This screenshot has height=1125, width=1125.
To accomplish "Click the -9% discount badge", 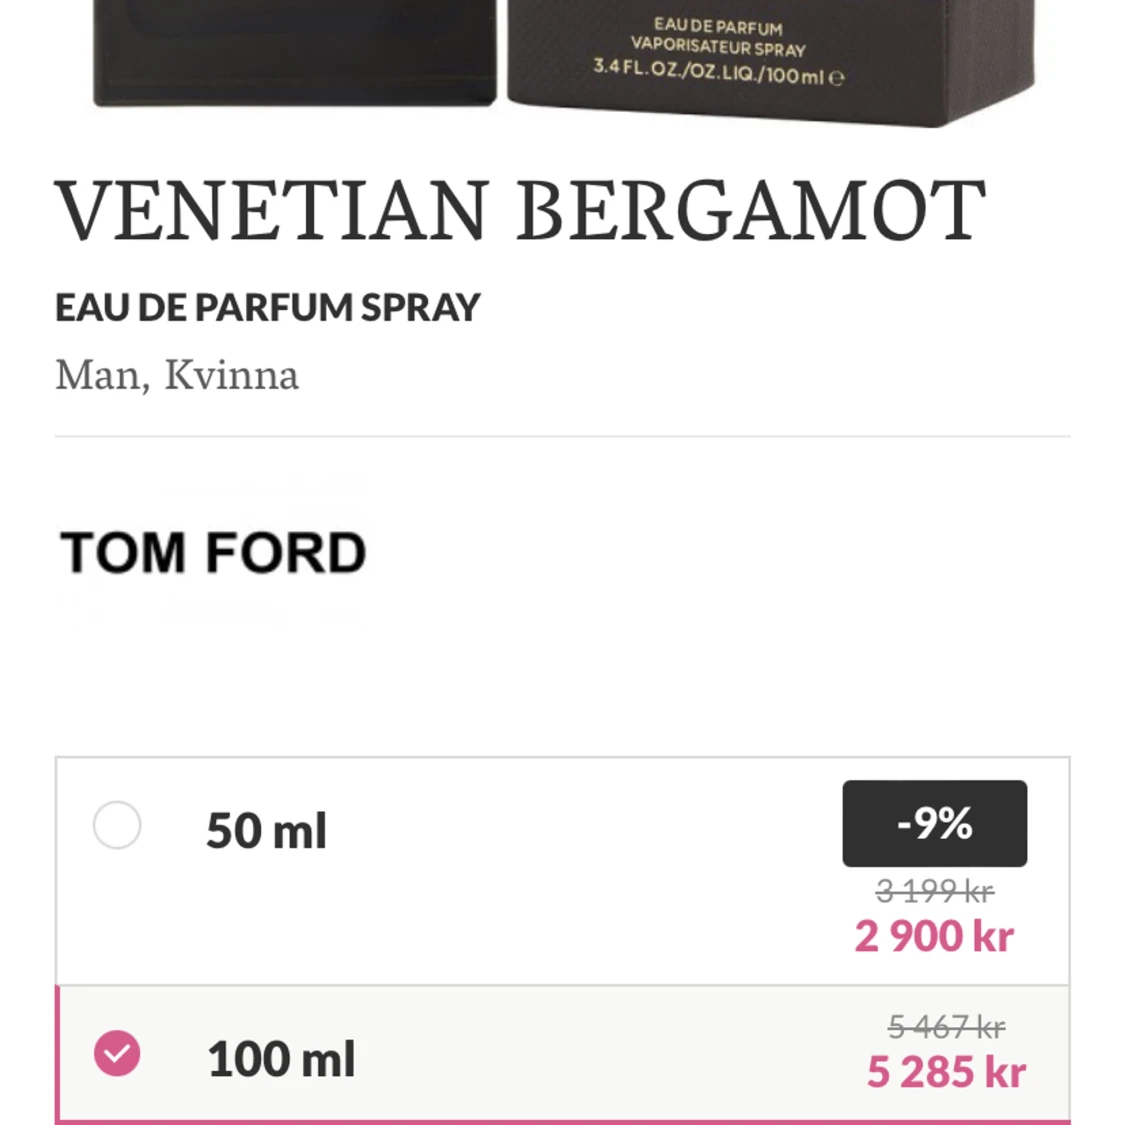I will [933, 823].
